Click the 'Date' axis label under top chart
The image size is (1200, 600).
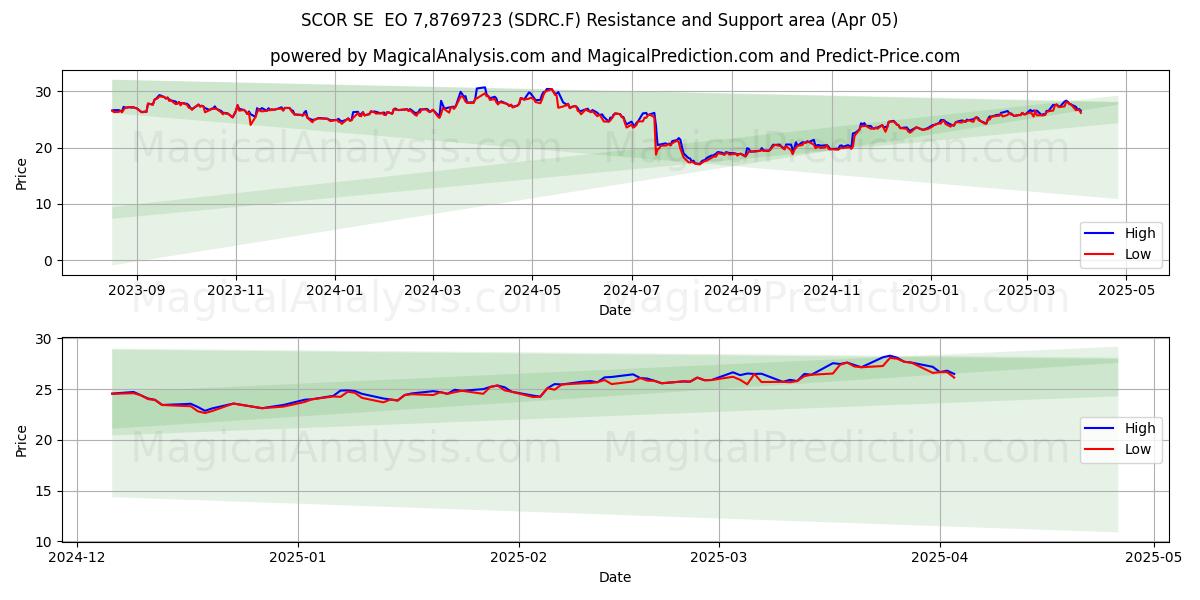tap(615, 310)
